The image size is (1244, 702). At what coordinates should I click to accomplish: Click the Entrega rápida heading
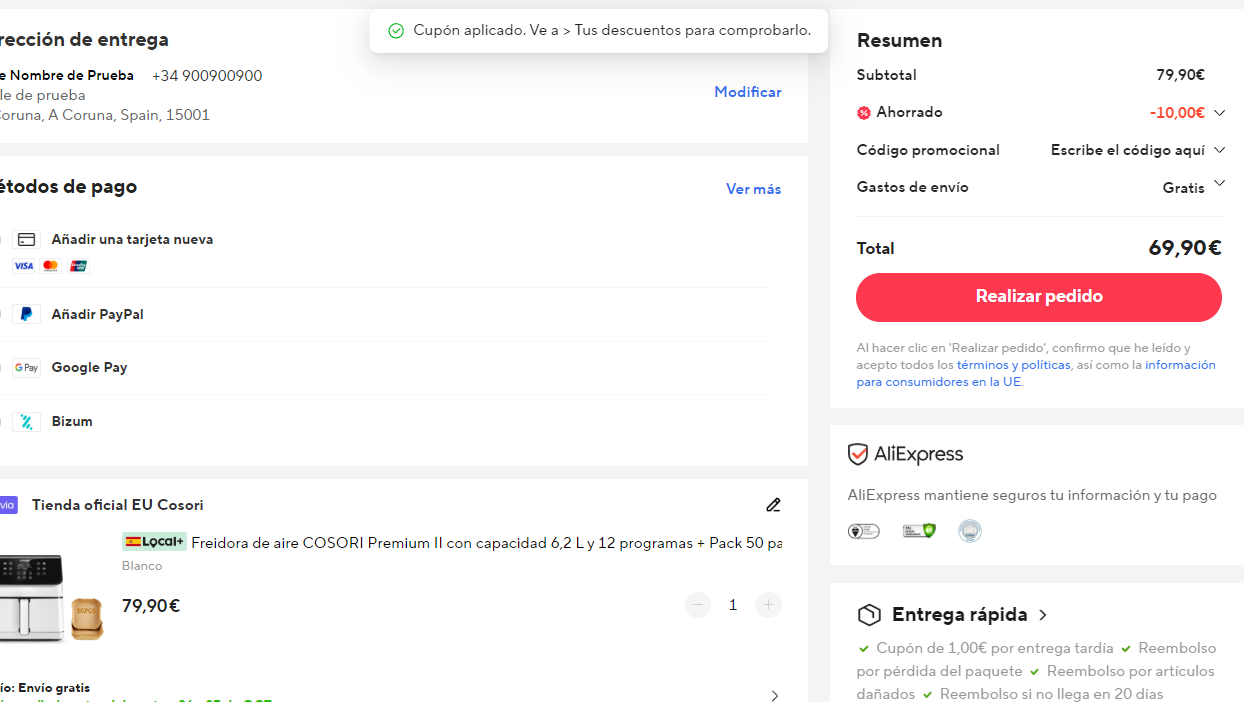tap(960, 615)
